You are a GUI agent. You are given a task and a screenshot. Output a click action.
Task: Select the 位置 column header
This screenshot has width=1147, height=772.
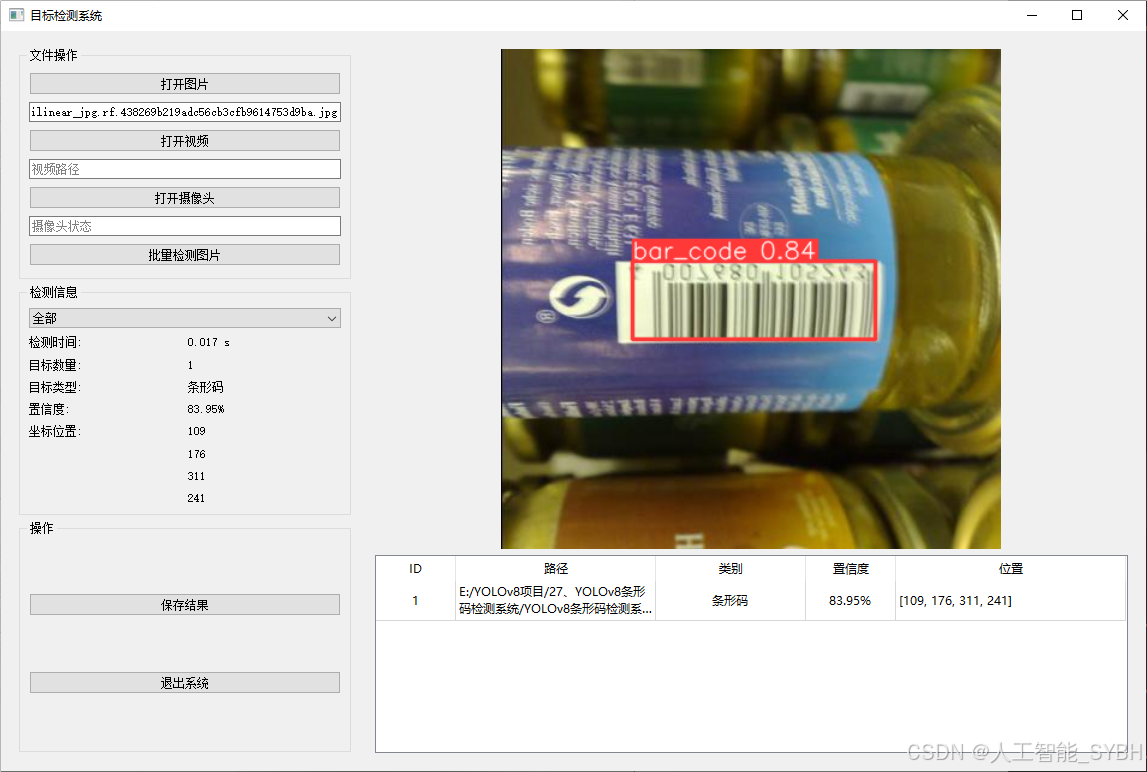(x=1010, y=569)
